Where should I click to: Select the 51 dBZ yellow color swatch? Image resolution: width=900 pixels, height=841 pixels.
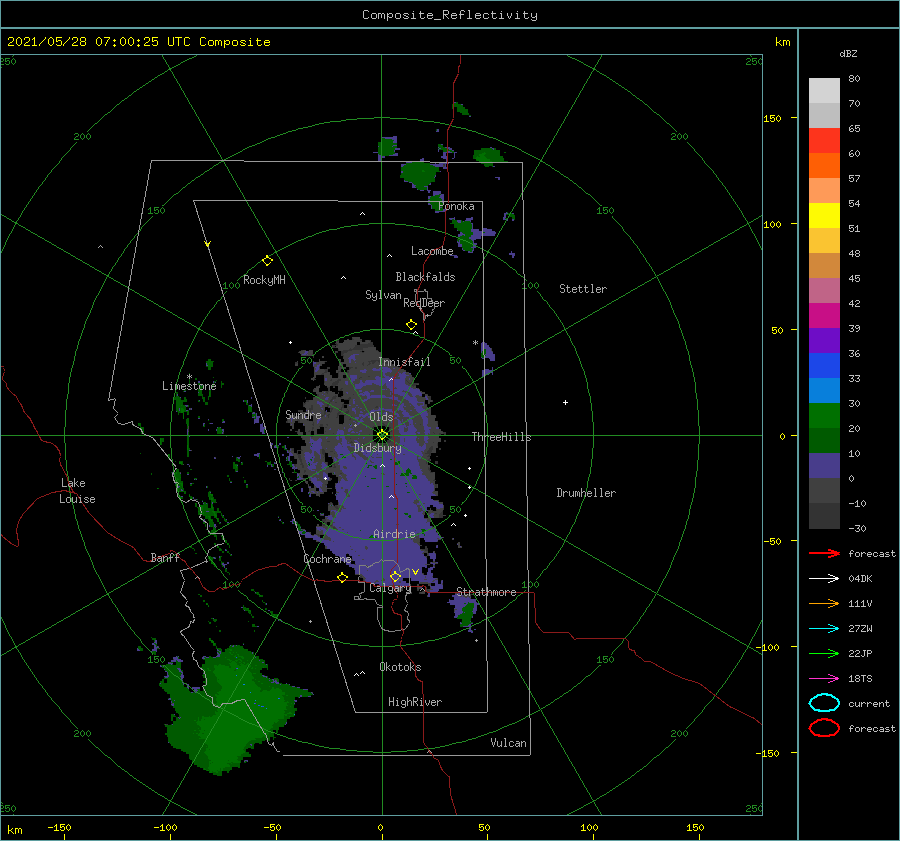click(x=824, y=216)
